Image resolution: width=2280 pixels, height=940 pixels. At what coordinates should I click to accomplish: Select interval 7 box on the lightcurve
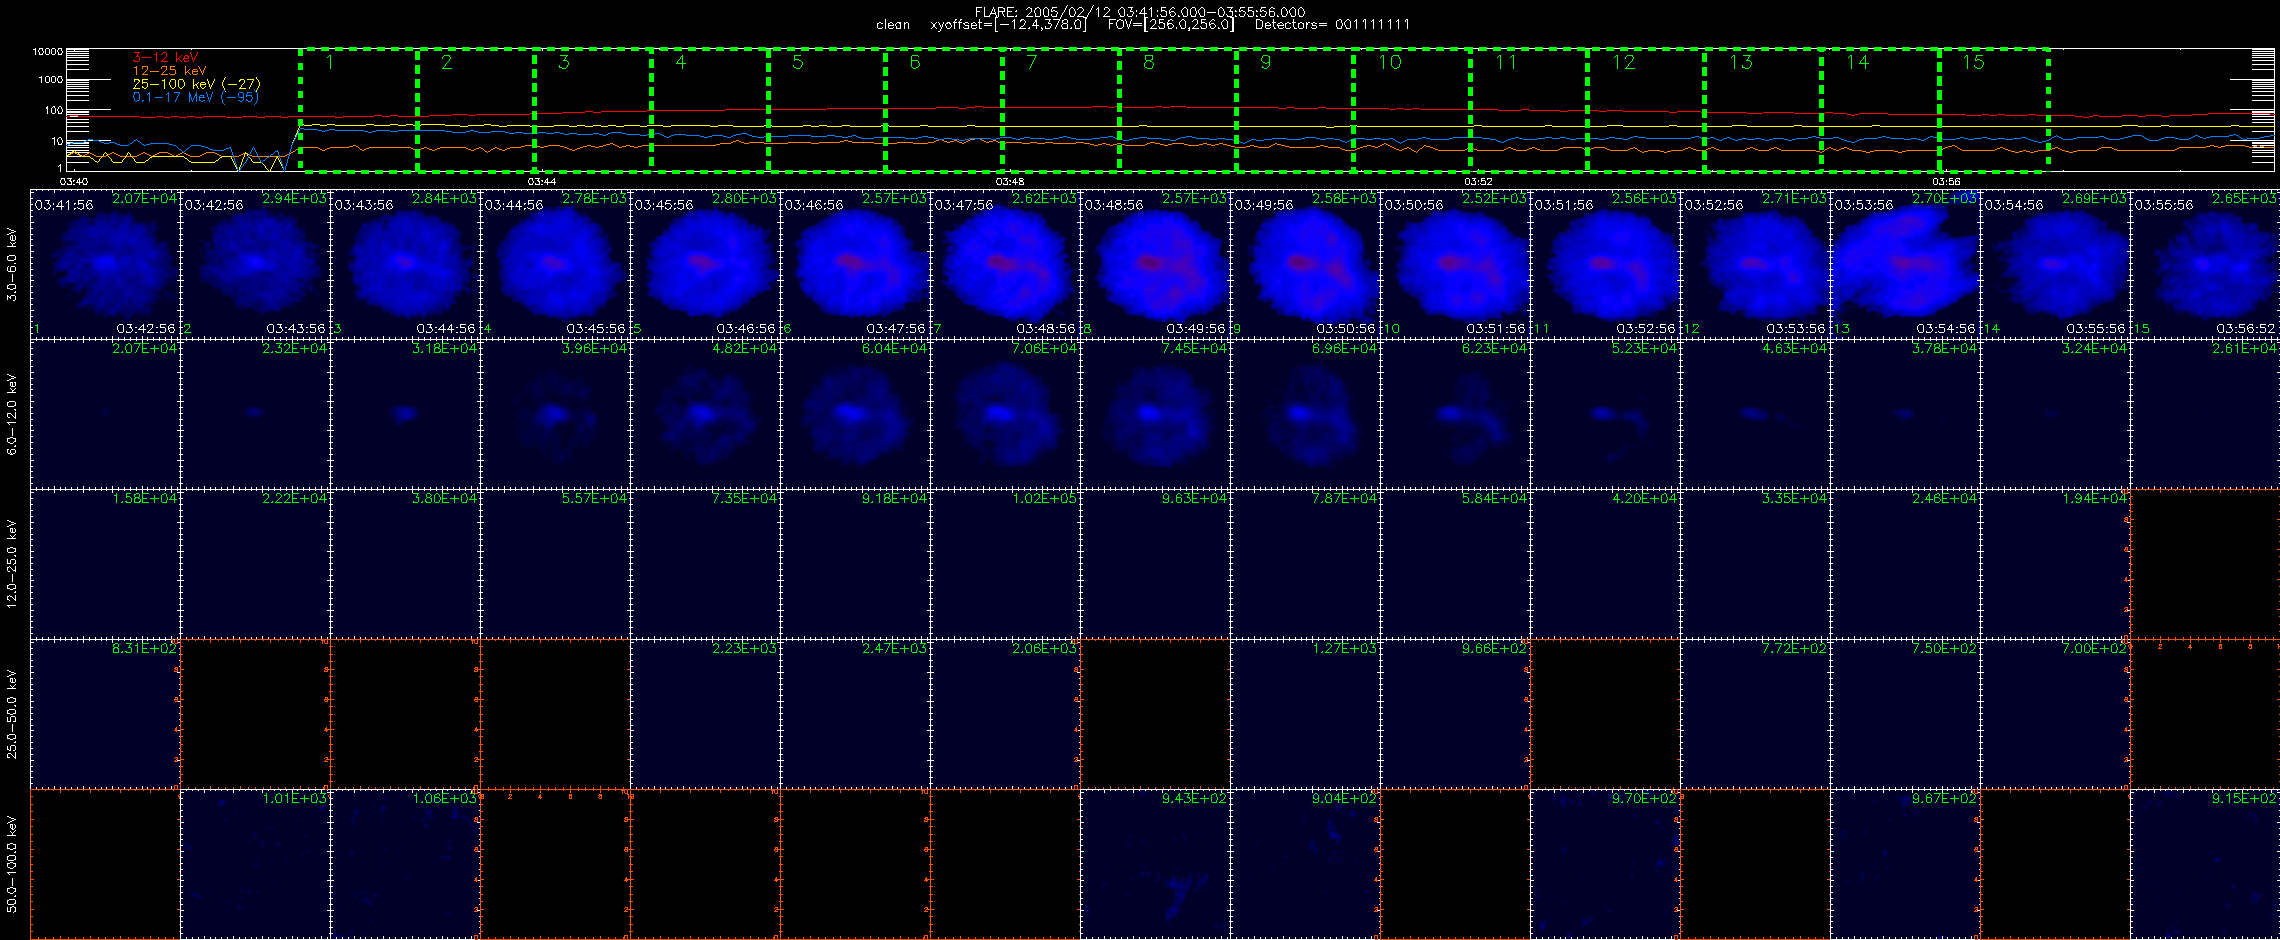coord(1060,109)
